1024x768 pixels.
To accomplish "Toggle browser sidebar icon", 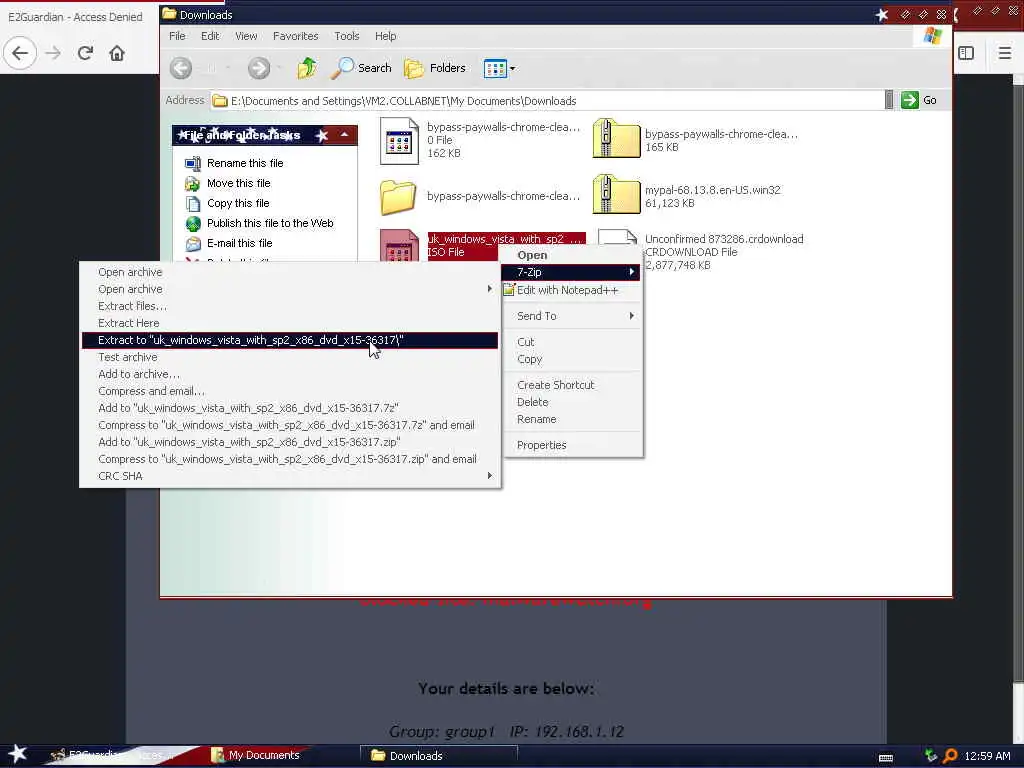I will pos(966,53).
